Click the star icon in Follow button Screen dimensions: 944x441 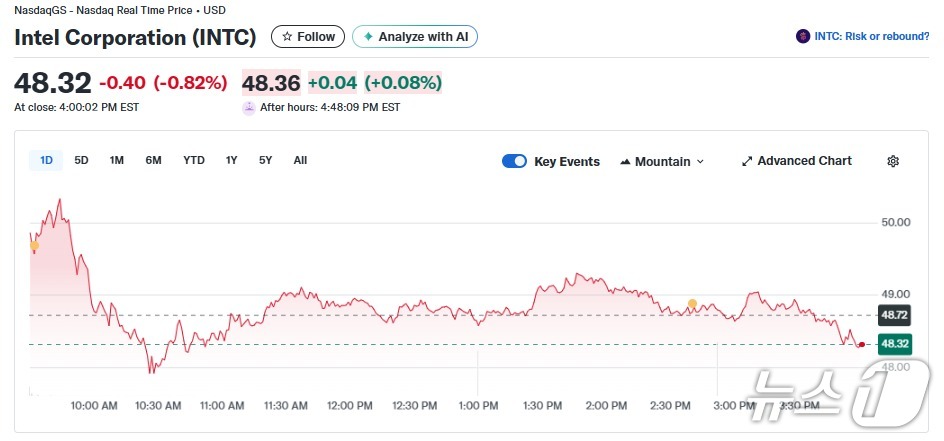[287, 37]
